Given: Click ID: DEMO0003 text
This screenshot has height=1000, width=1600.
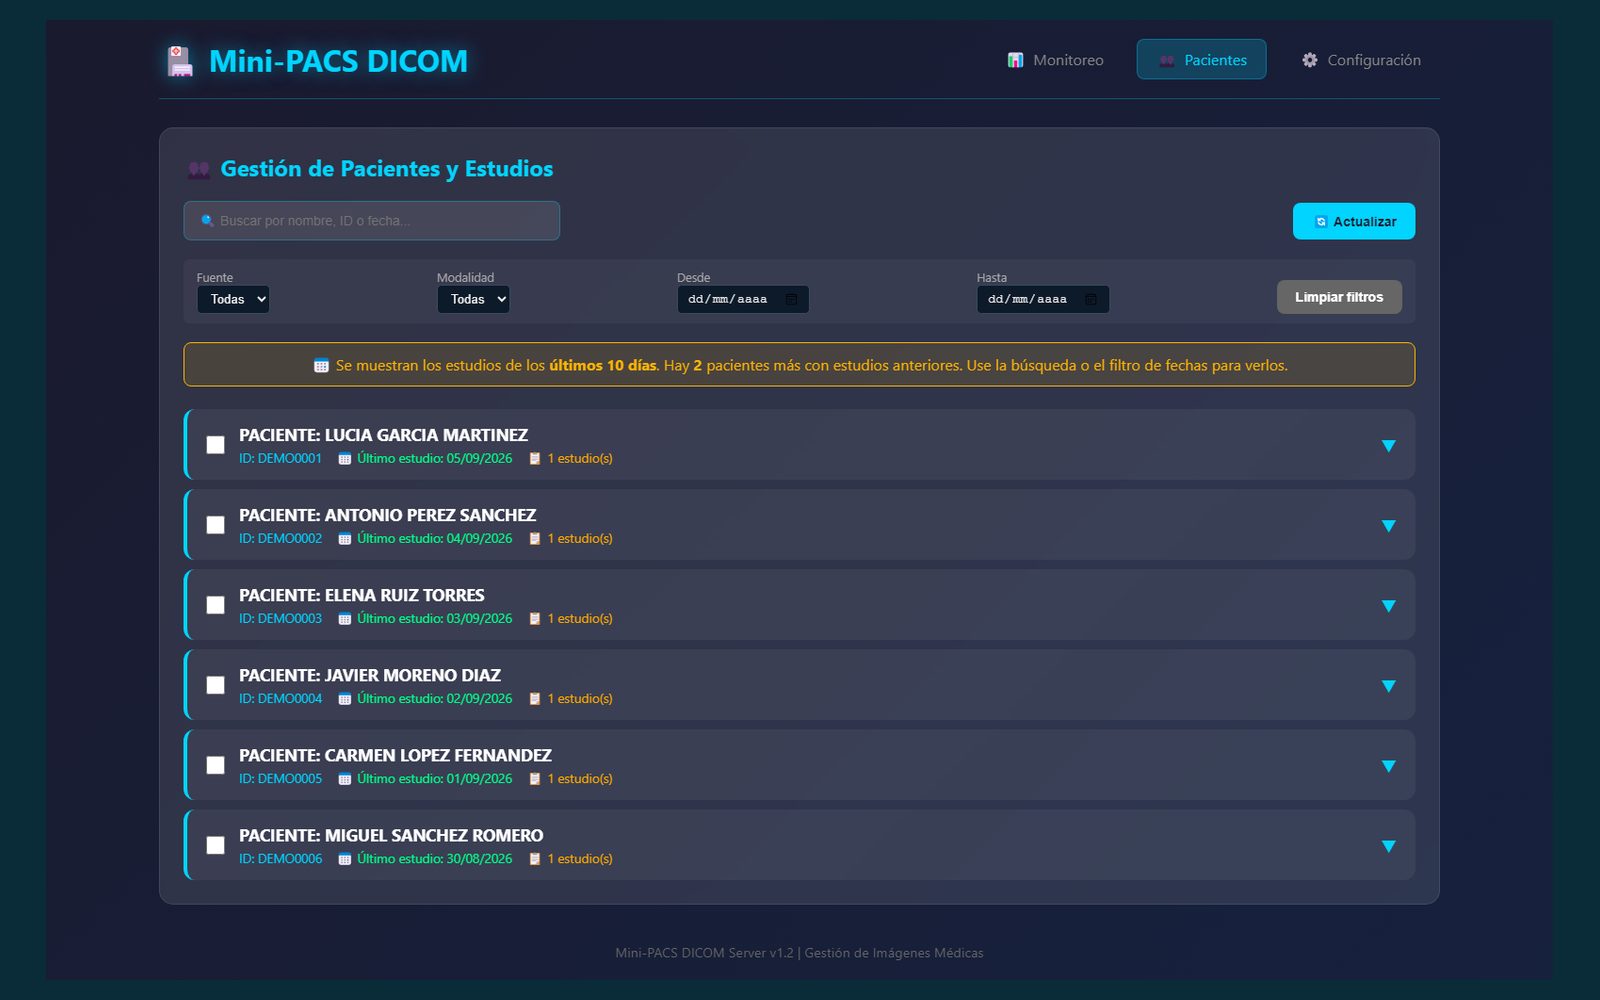Looking at the screenshot, I should [x=280, y=619].
